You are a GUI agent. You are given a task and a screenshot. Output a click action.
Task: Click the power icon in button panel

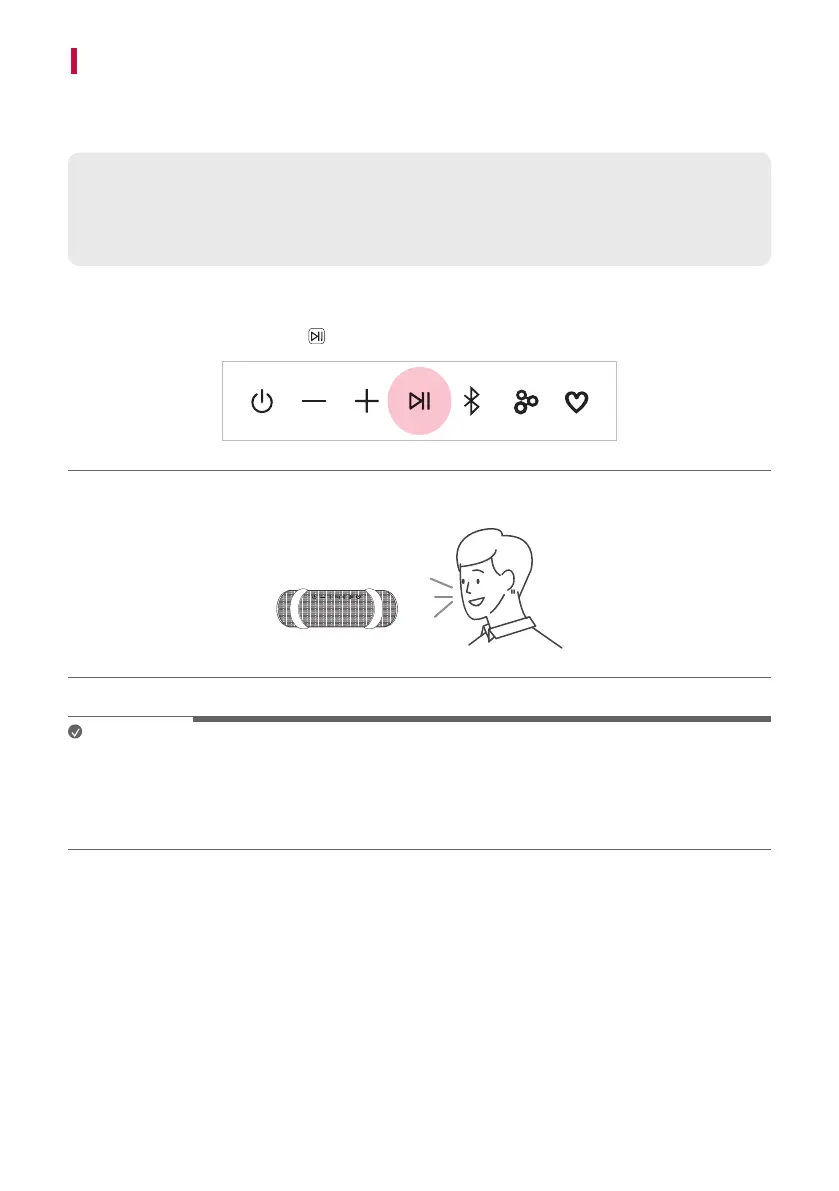pyautogui.click(x=262, y=401)
